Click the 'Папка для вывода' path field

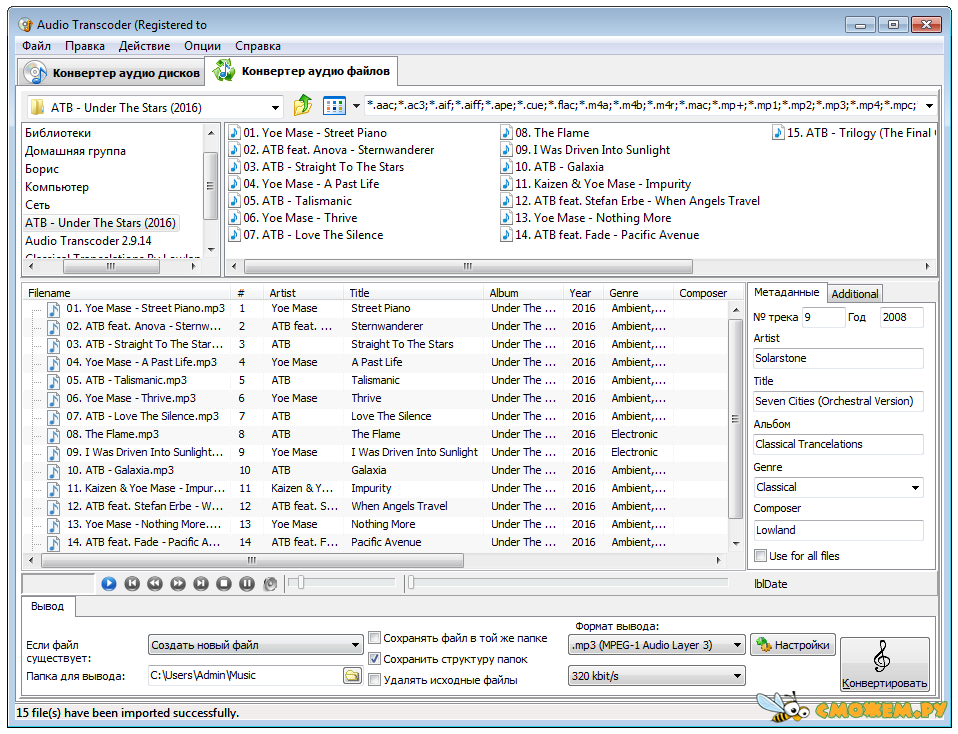click(x=246, y=675)
